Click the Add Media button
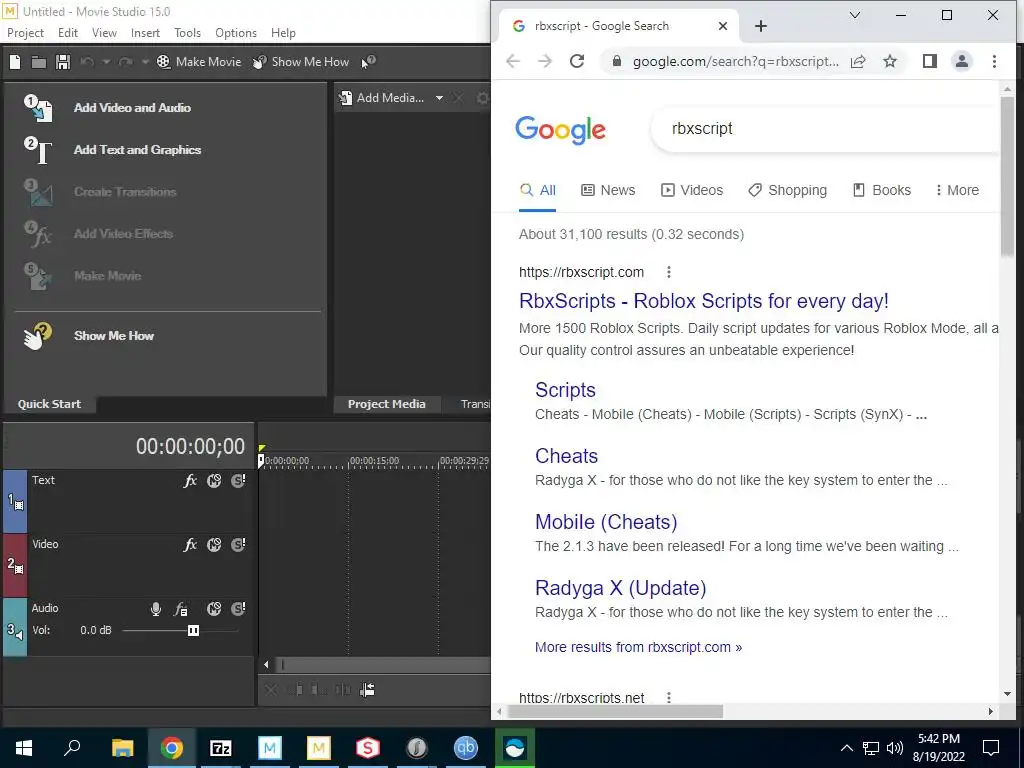Image resolution: width=1024 pixels, height=768 pixels. [383, 98]
